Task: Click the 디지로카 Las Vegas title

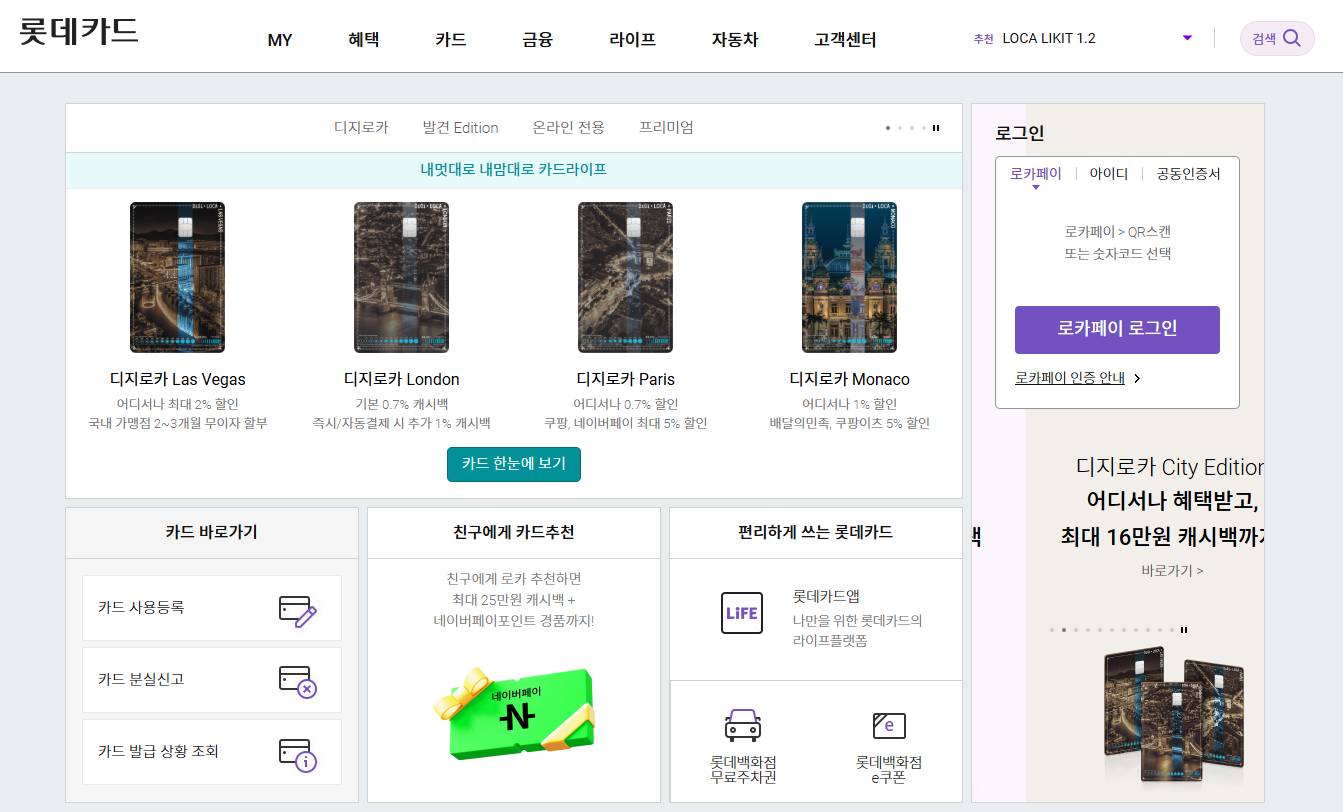Action: pos(177,379)
